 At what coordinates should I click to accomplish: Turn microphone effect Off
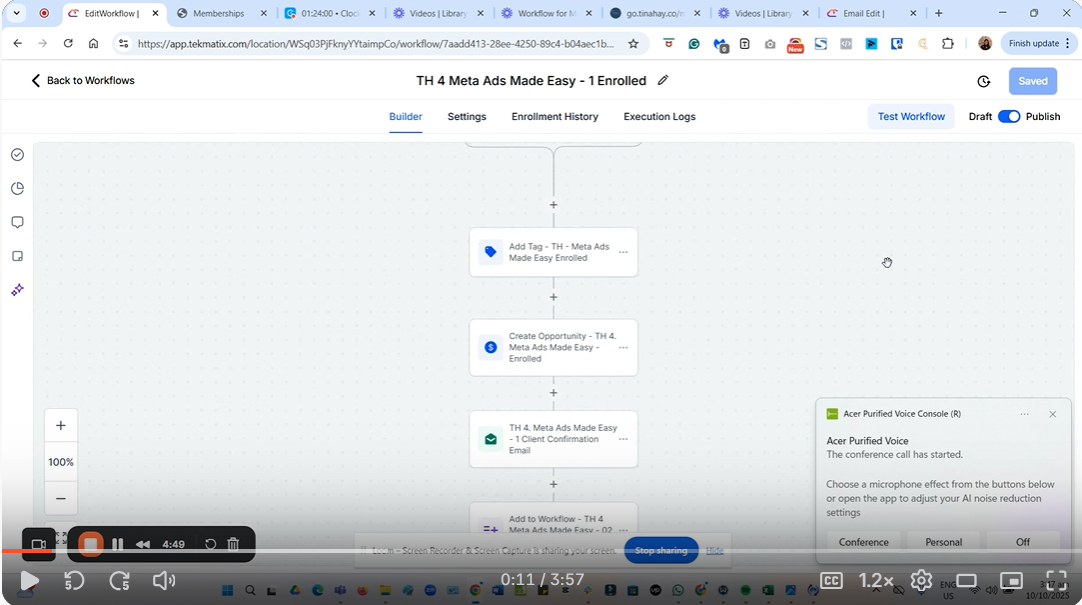pos(1023,542)
